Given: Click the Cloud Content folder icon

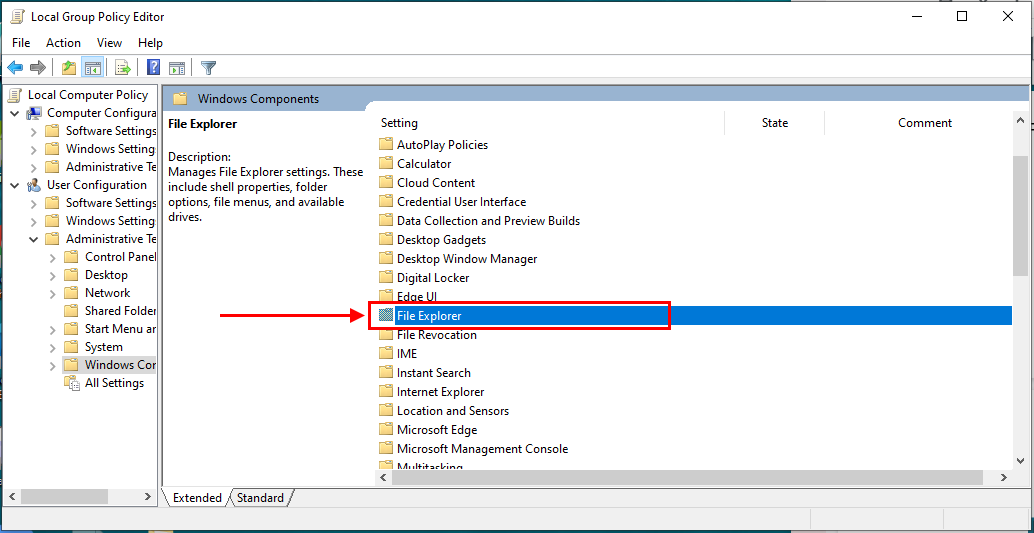Looking at the screenshot, I should click(x=386, y=183).
